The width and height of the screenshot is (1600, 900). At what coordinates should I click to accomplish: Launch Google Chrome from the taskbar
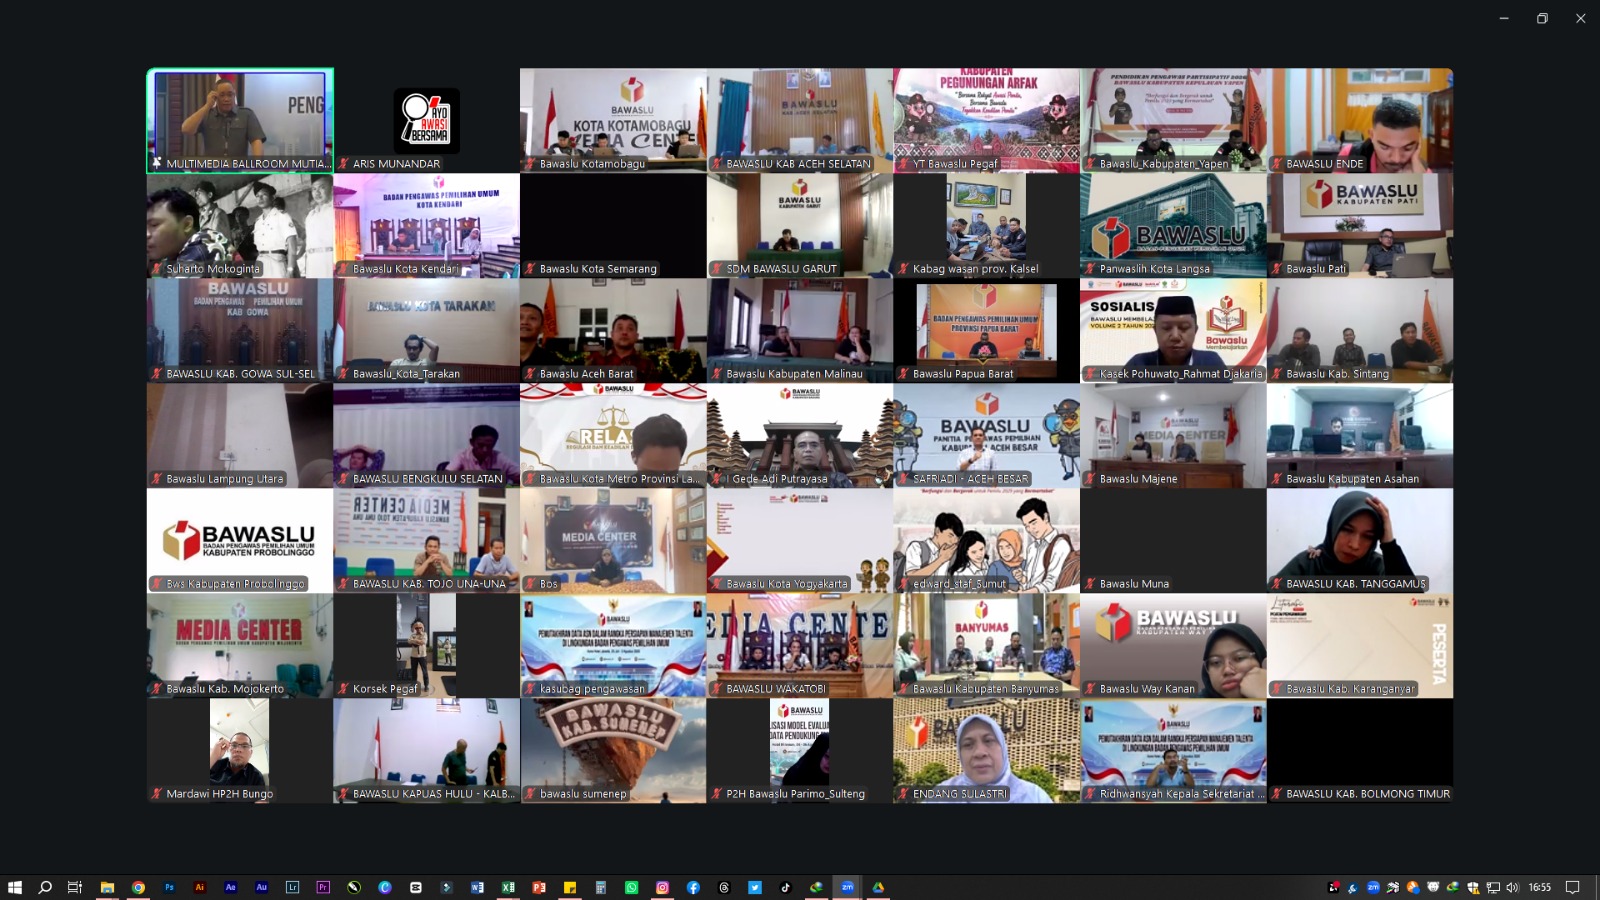pos(138,887)
